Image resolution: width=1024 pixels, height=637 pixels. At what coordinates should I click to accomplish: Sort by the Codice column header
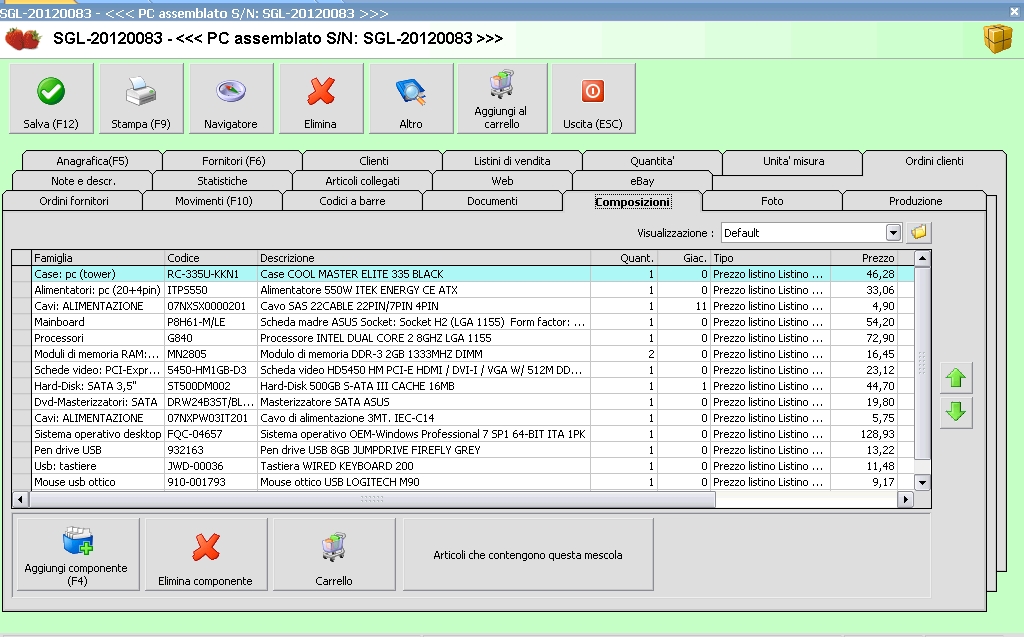[x=211, y=258]
